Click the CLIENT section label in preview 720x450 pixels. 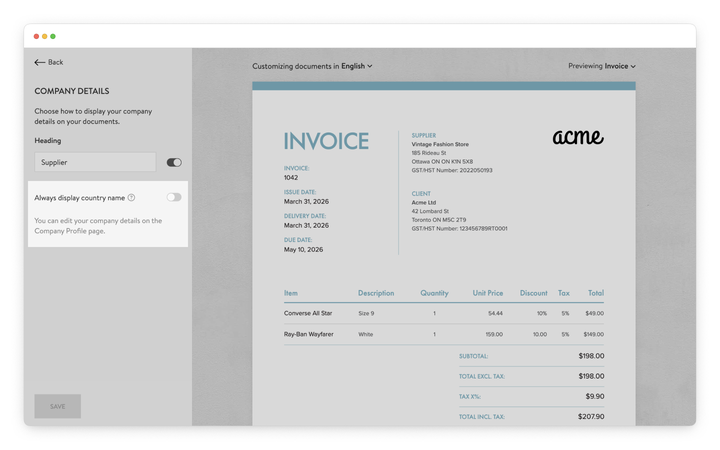(421, 193)
